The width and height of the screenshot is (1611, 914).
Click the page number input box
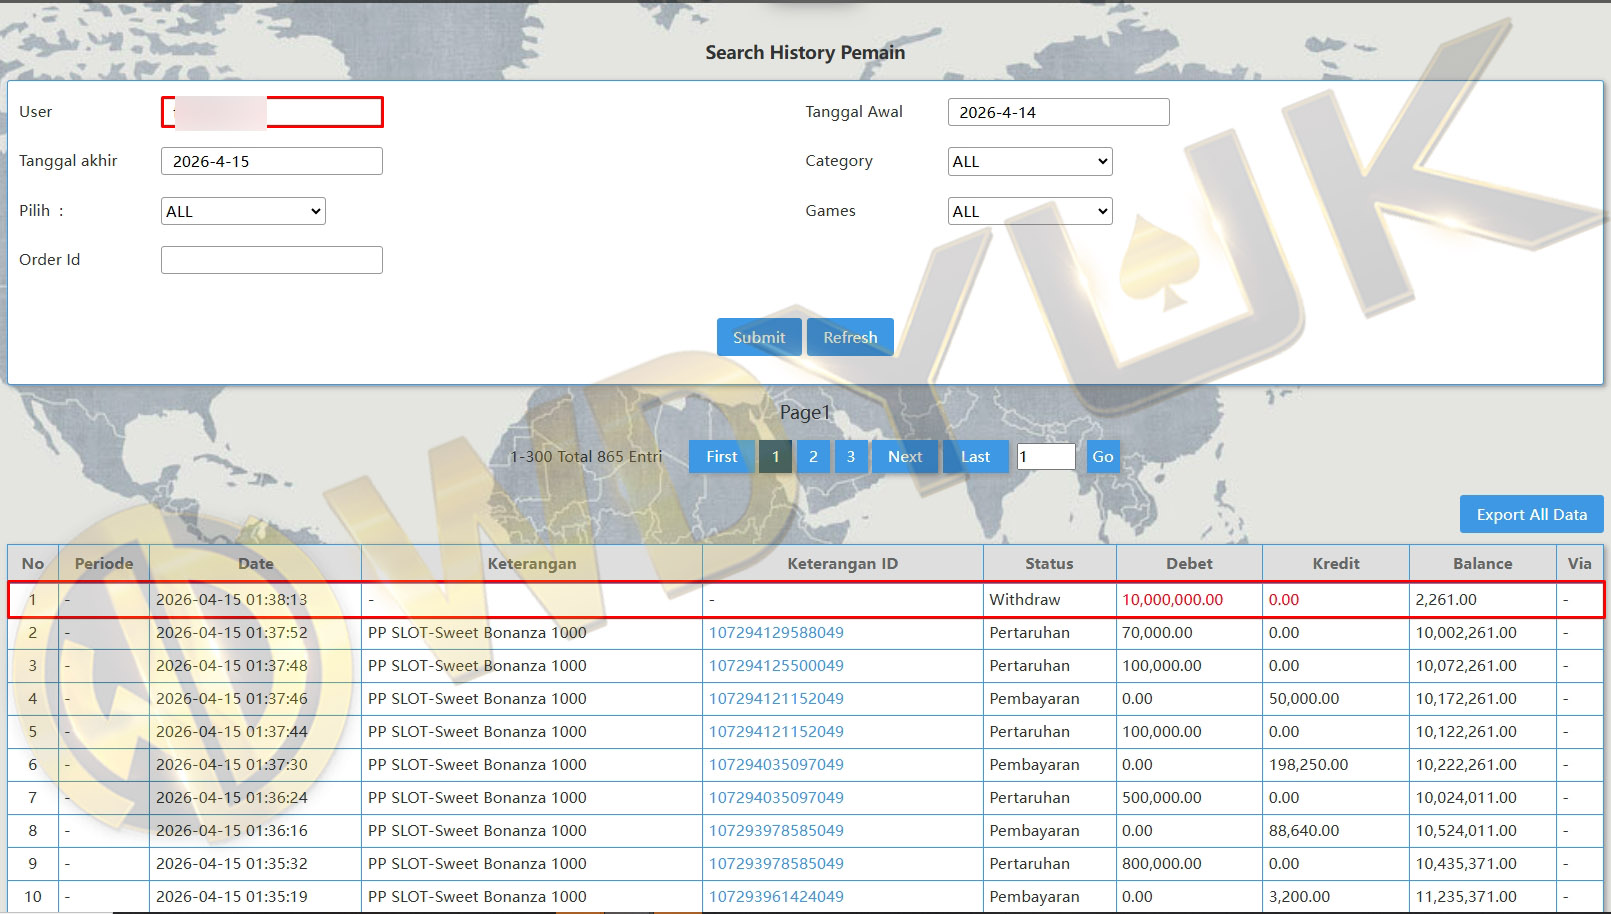1045,457
